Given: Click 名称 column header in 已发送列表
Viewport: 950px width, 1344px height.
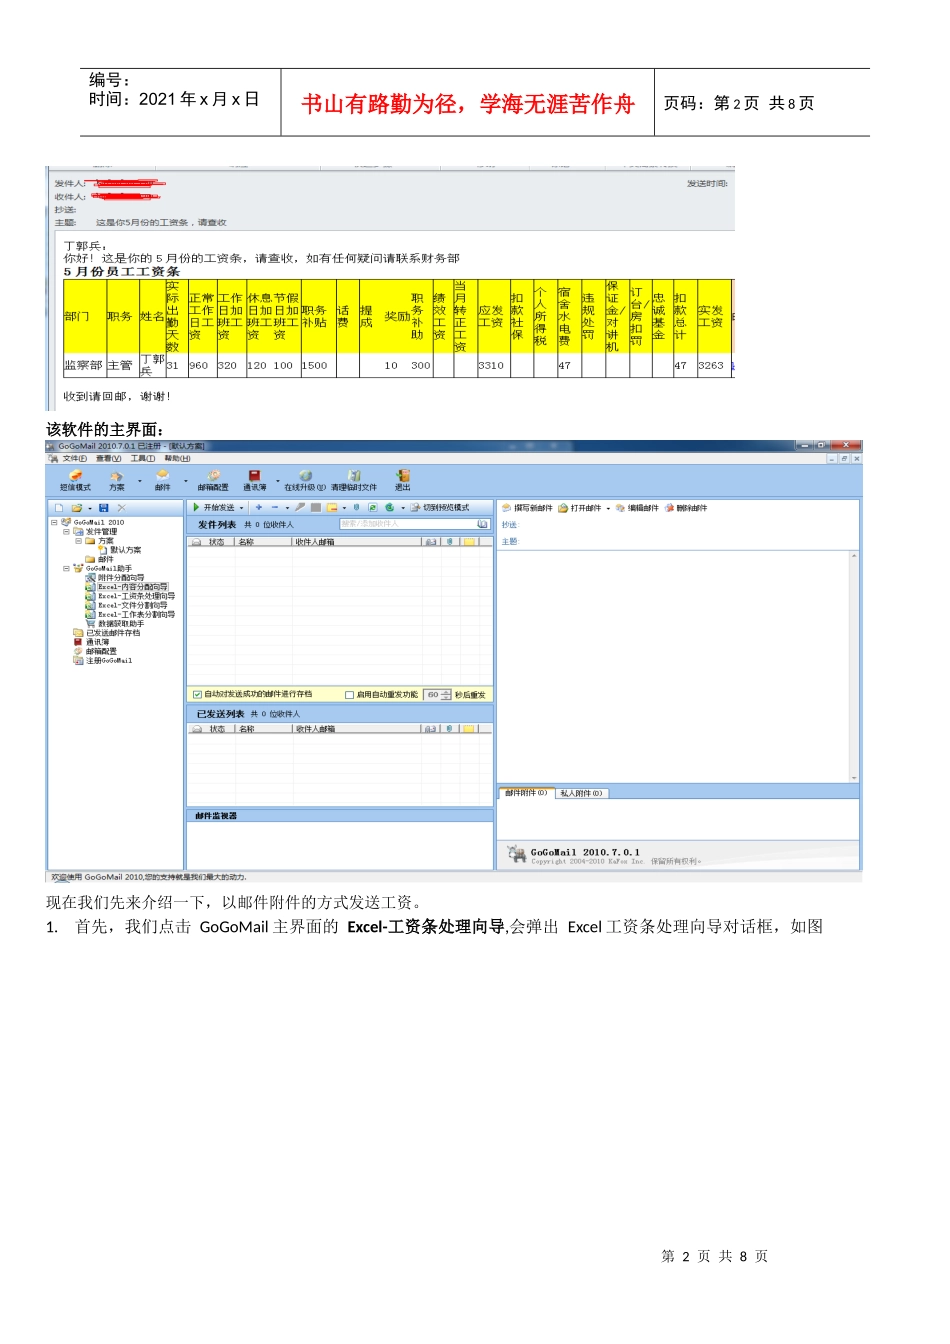Looking at the screenshot, I should point(263,729).
